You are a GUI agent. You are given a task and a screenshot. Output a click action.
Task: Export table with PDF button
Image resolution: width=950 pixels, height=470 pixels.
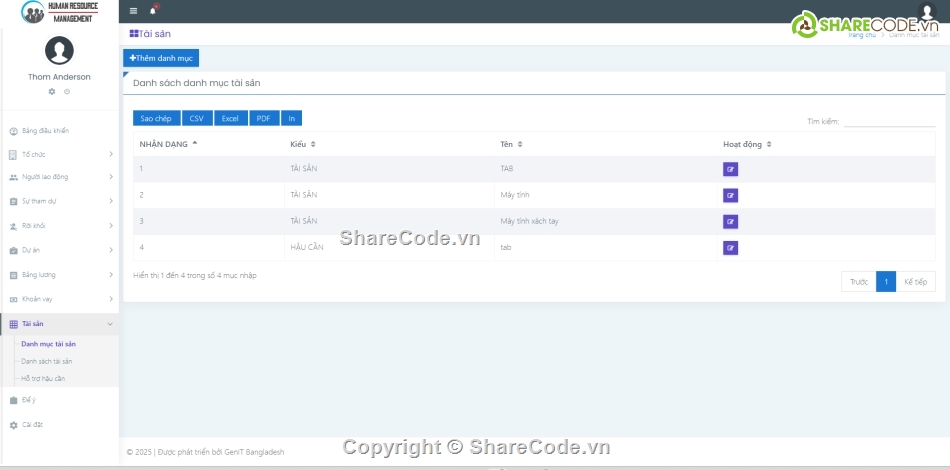pos(264,118)
